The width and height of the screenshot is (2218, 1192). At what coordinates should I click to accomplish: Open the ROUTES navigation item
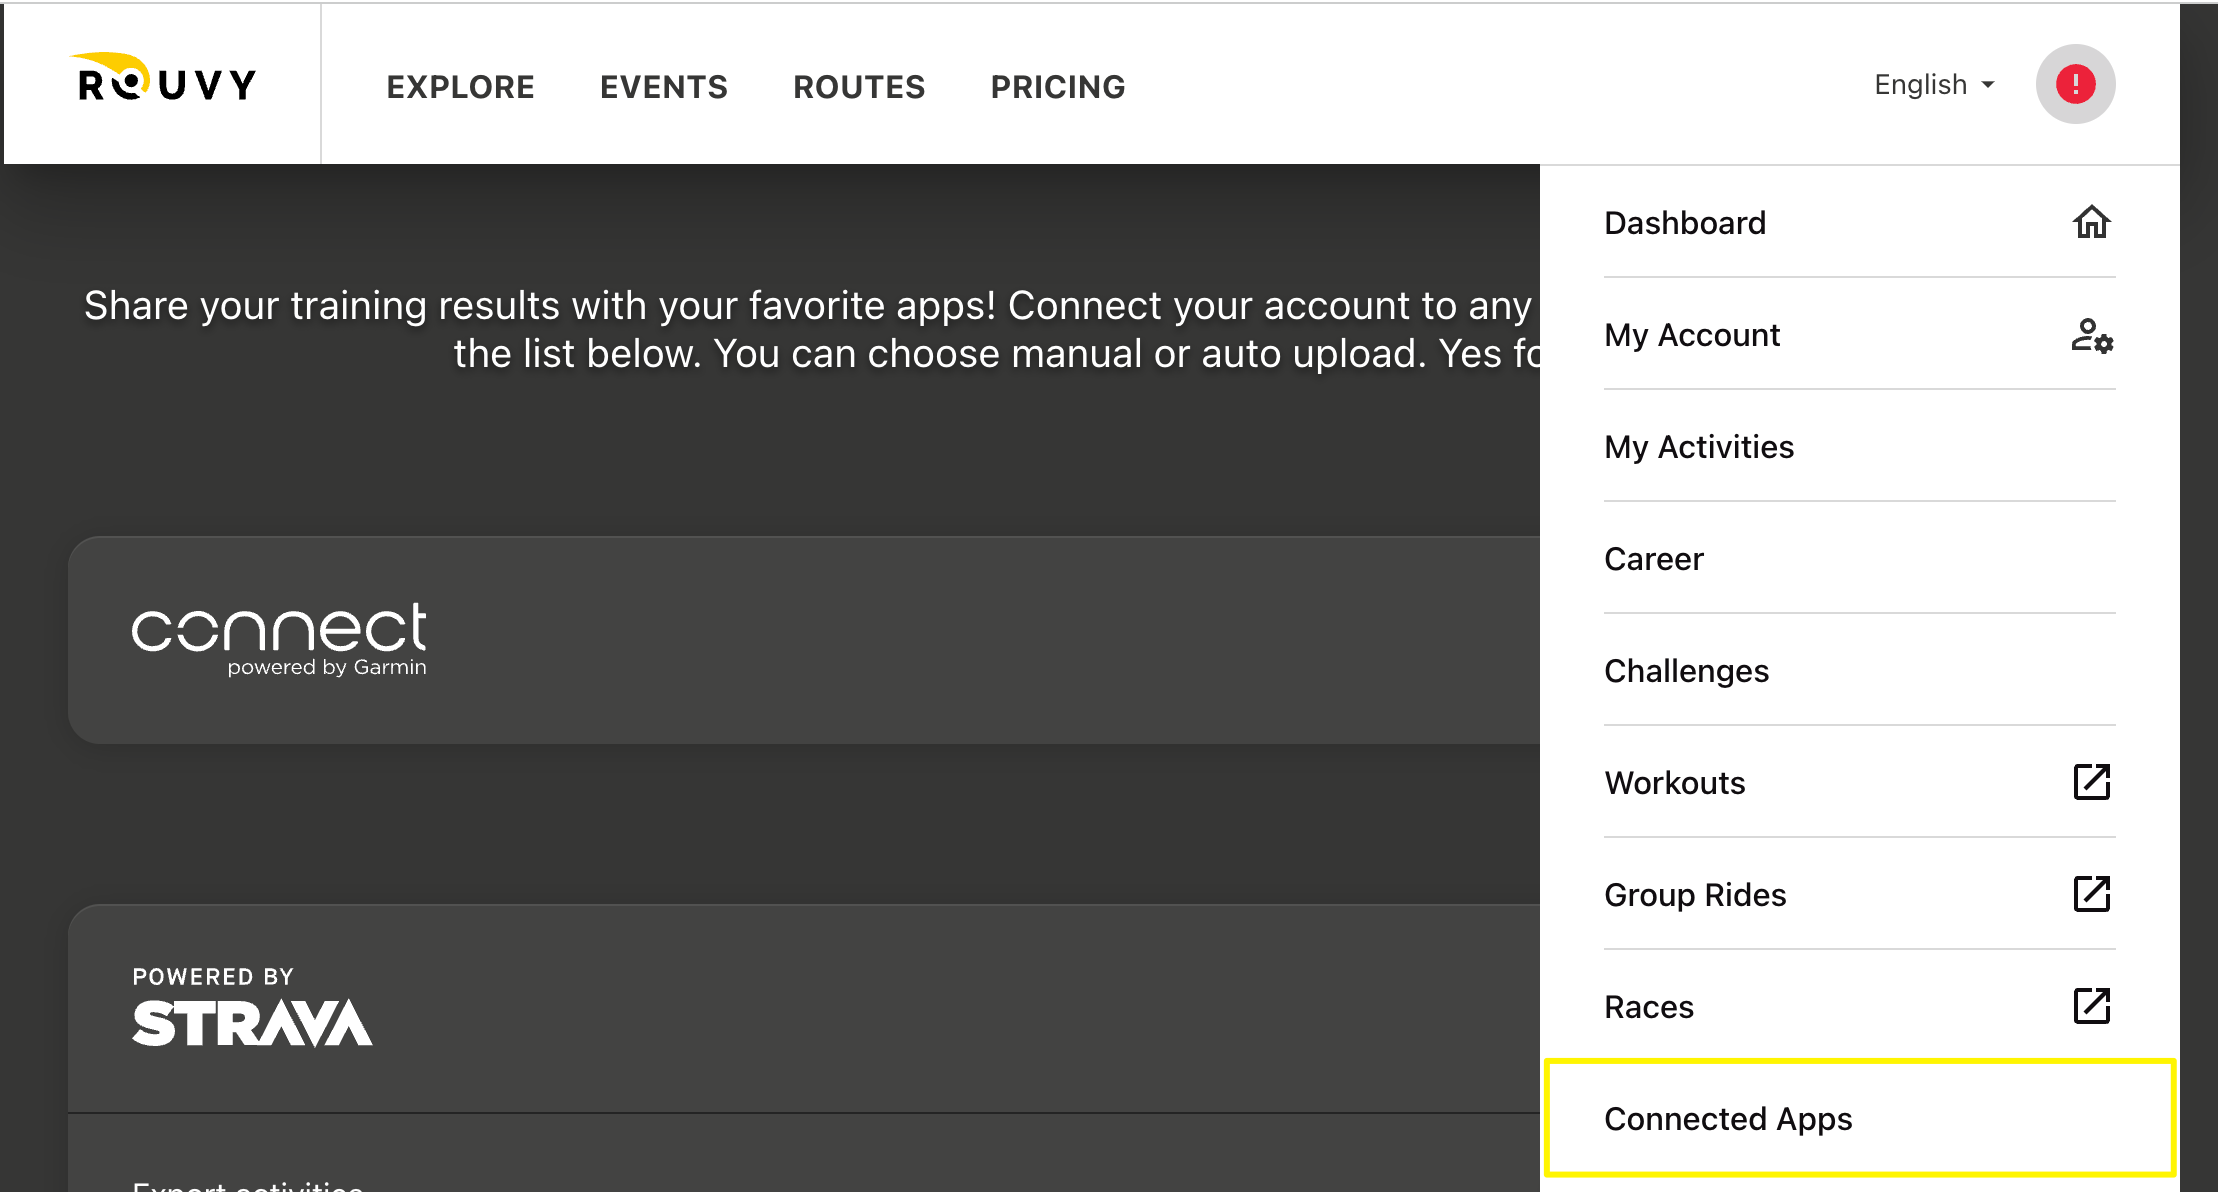click(859, 87)
